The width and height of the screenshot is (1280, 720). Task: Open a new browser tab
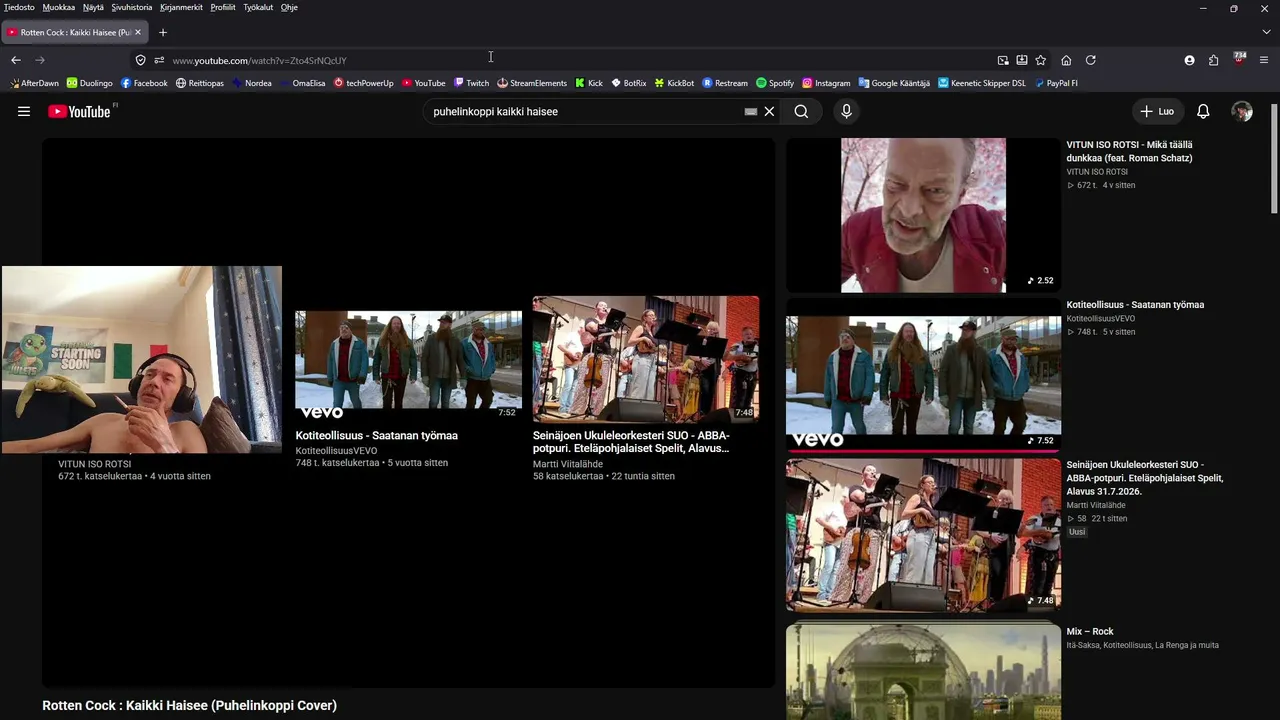(x=163, y=33)
